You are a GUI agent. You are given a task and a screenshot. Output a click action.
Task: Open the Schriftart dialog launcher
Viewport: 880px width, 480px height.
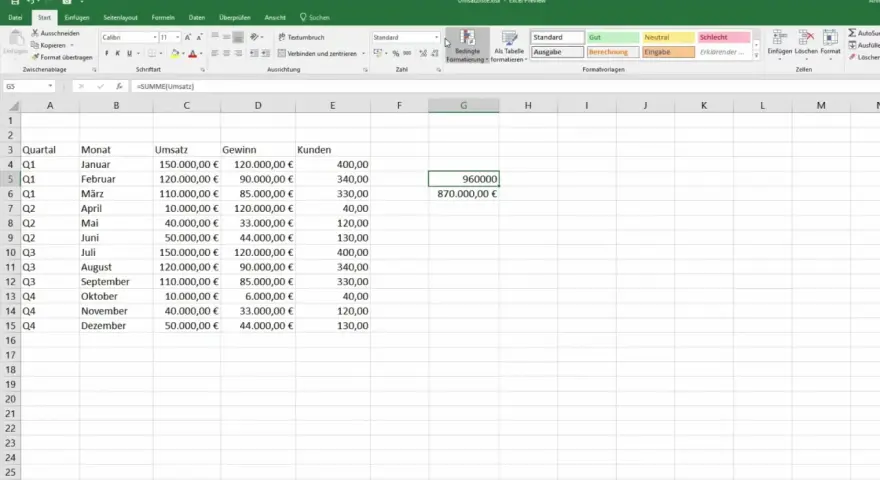pyautogui.click(x=203, y=70)
